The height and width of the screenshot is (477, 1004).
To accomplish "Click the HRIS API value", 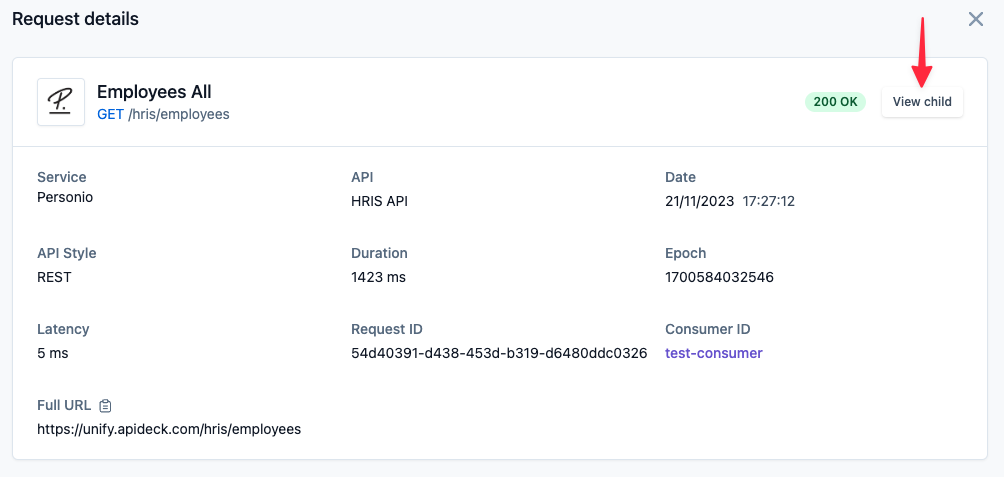I will click(x=380, y=202).
